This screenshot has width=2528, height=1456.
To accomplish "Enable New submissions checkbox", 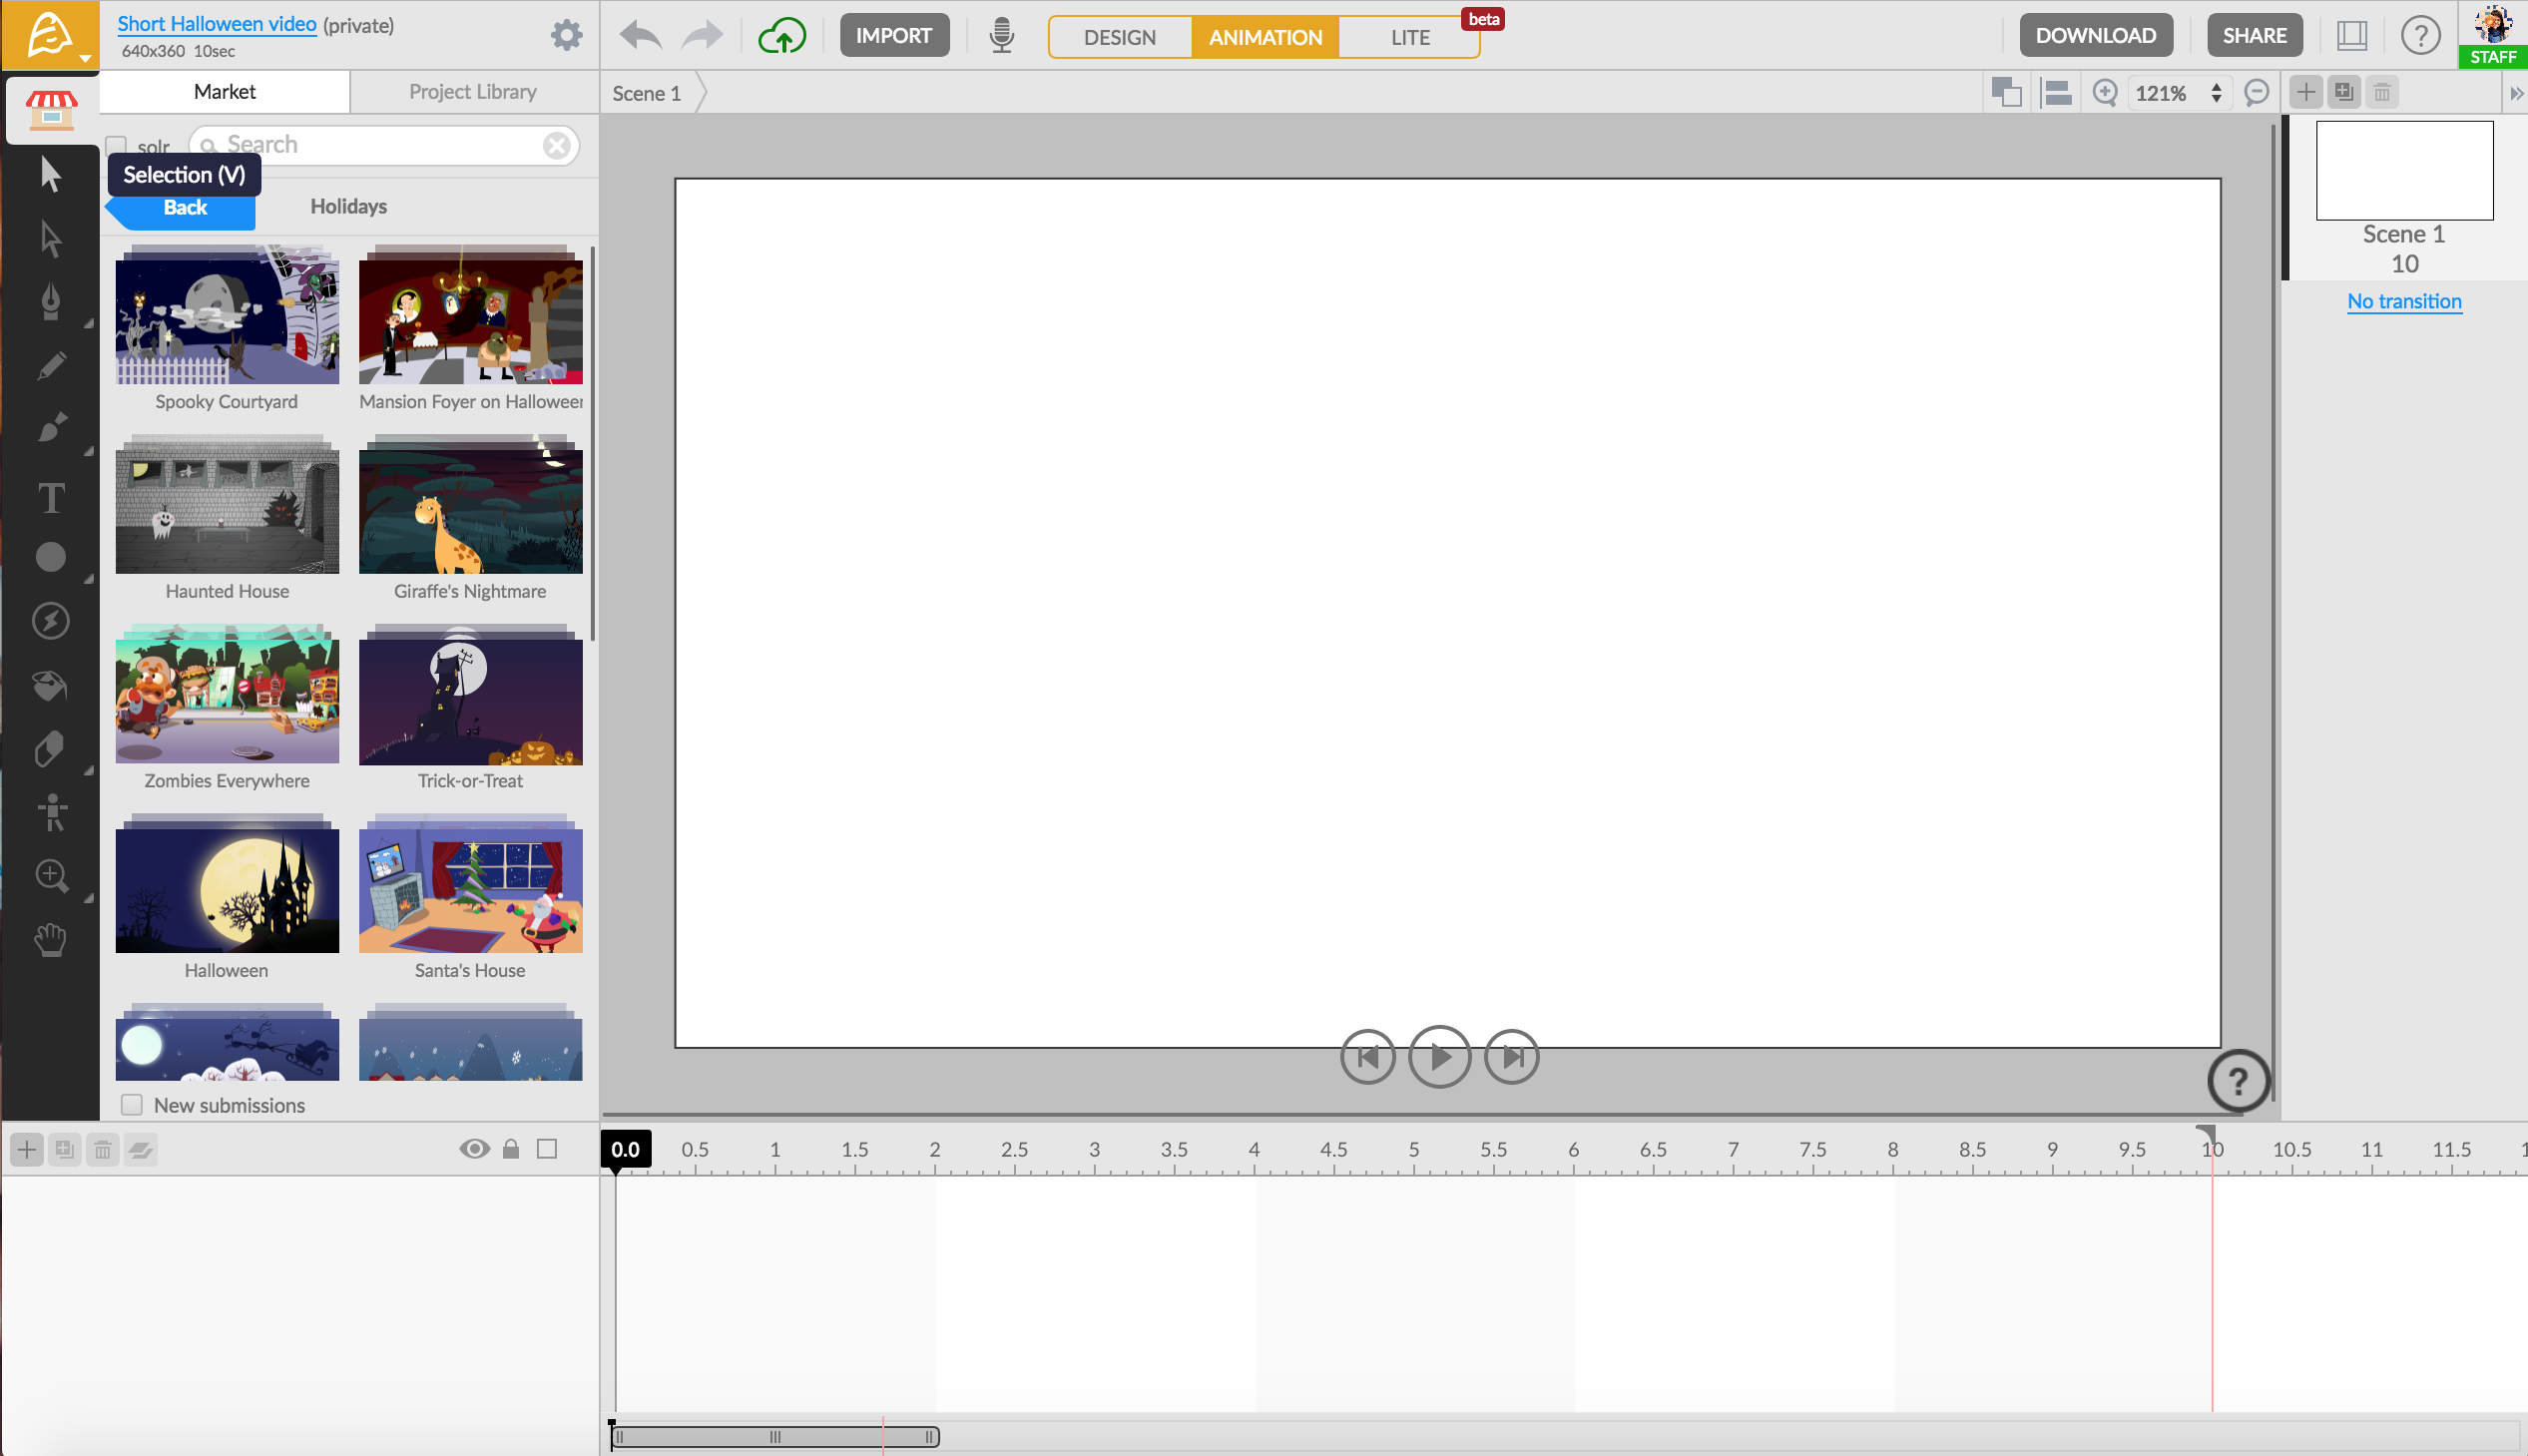I will 131,1105.
